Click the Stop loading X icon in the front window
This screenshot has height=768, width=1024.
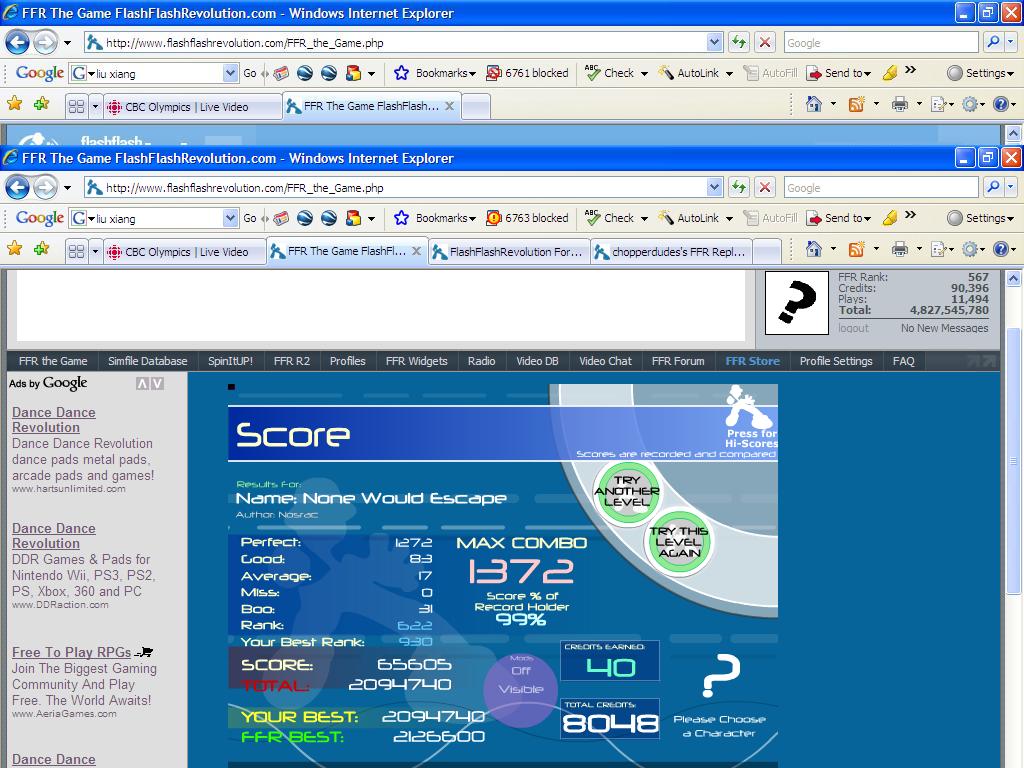click(765, 188)
